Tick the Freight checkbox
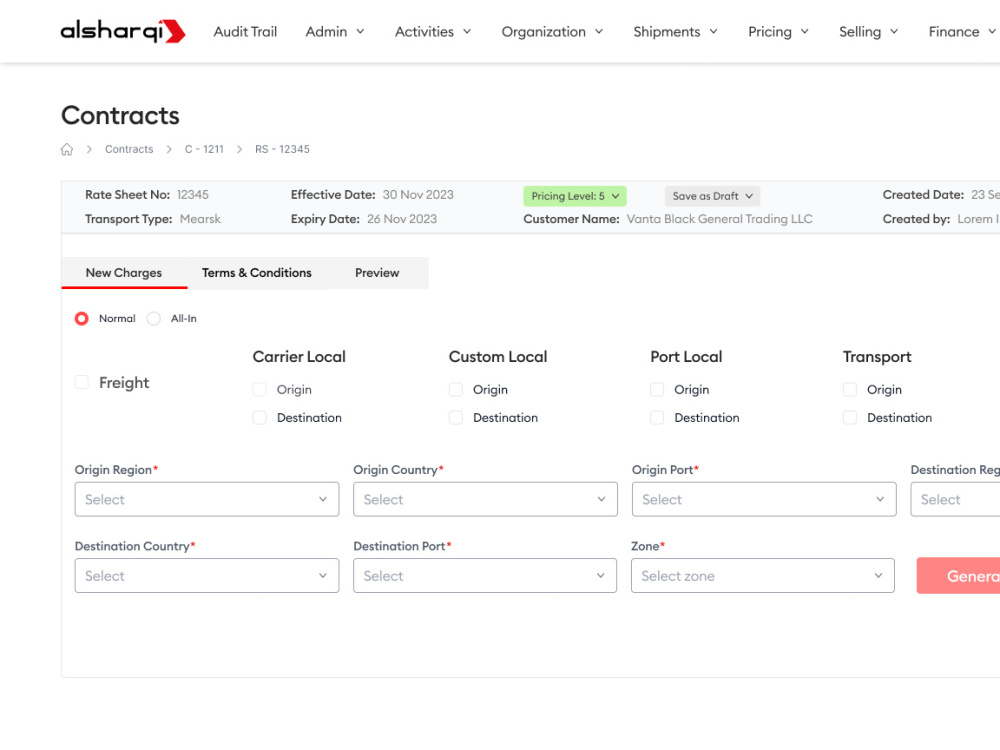 pyautogui.click(x=82, y=382)
